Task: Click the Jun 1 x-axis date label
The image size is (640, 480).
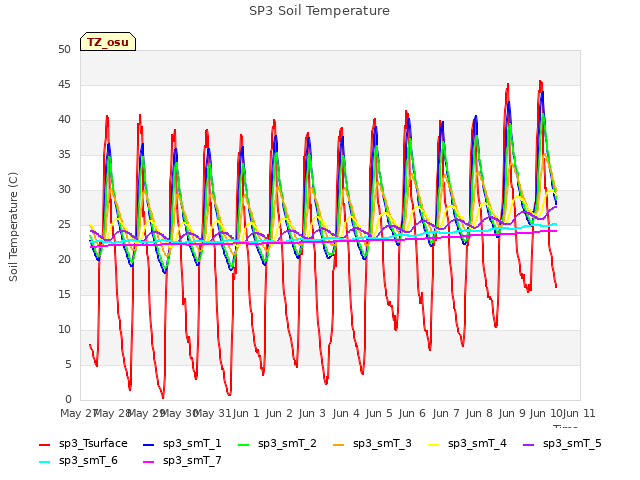Action: pyautogui.click(x=246, y=413)
